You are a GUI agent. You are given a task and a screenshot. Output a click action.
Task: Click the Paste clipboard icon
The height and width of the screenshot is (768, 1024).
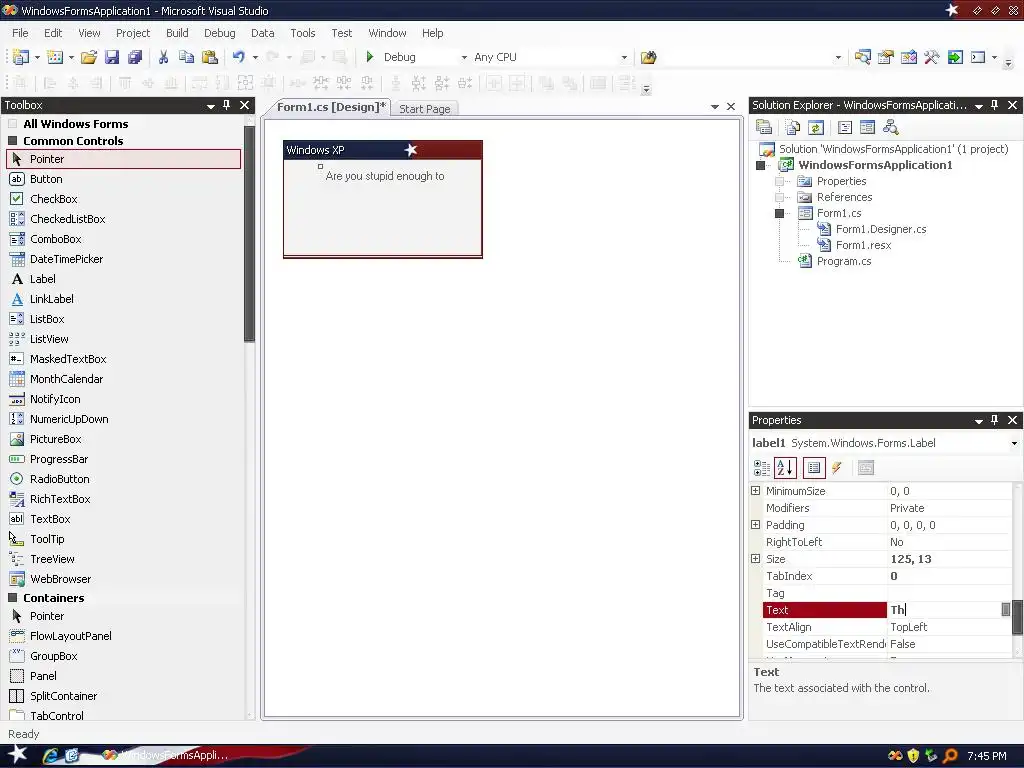click(x=210, y=57)
